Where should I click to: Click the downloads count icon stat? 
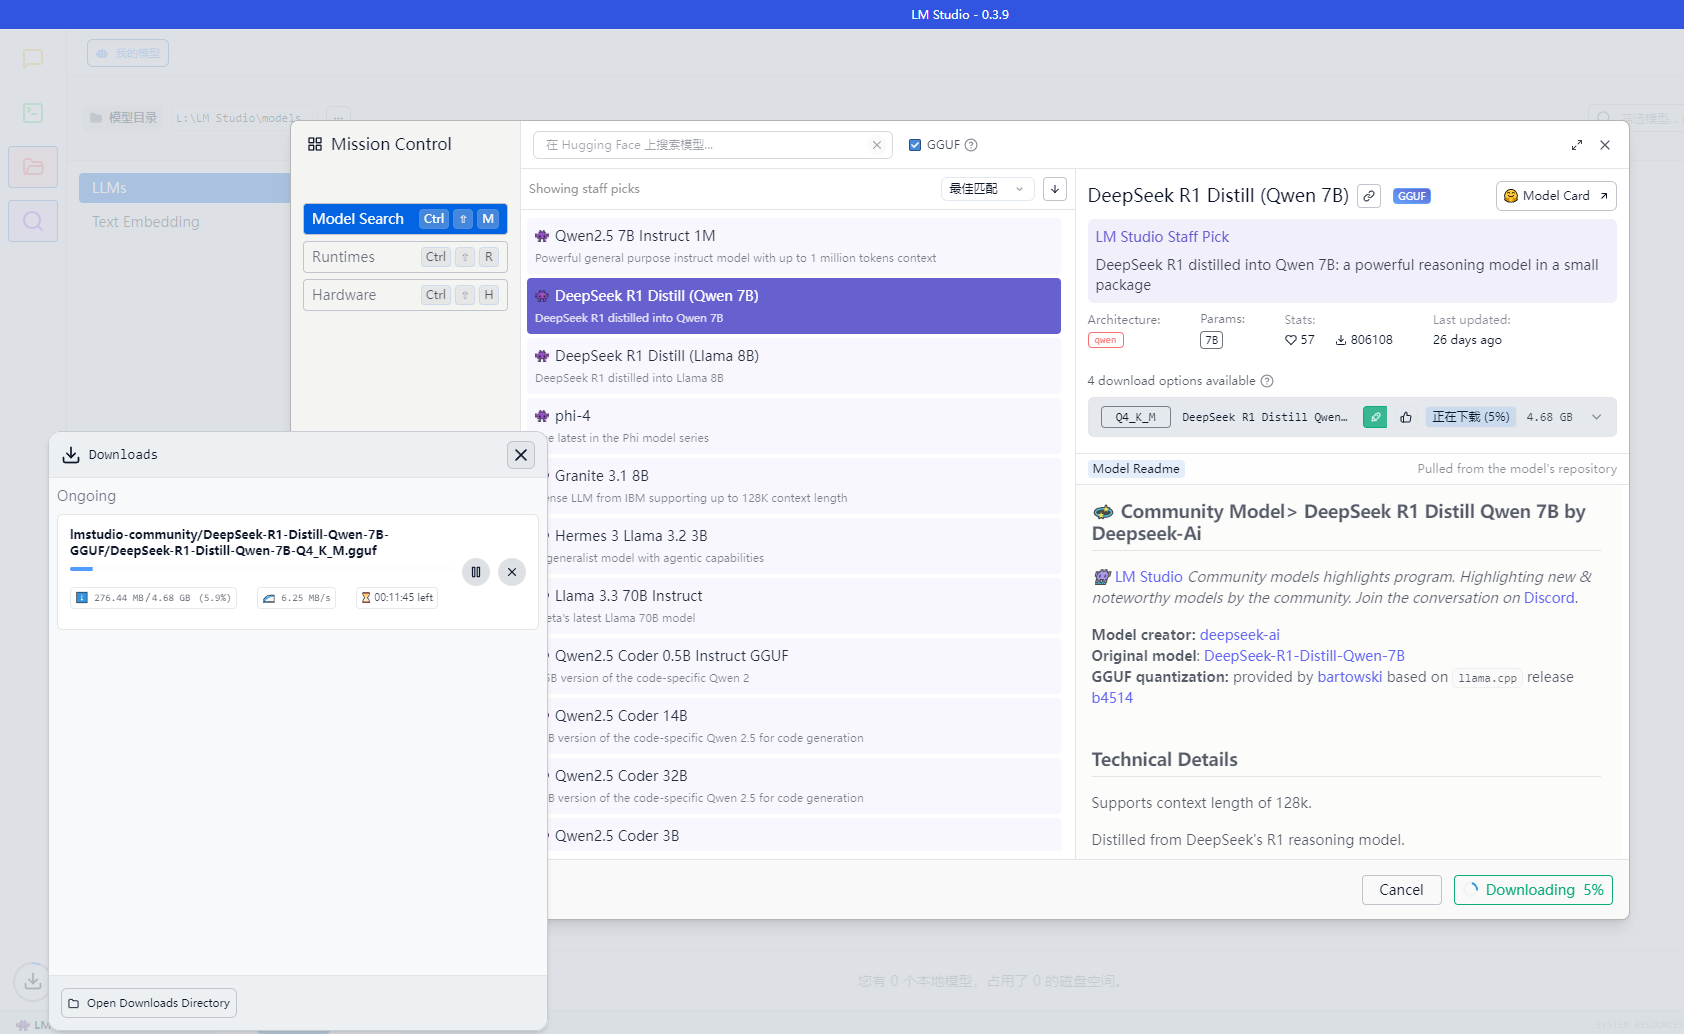(1341, 340)
